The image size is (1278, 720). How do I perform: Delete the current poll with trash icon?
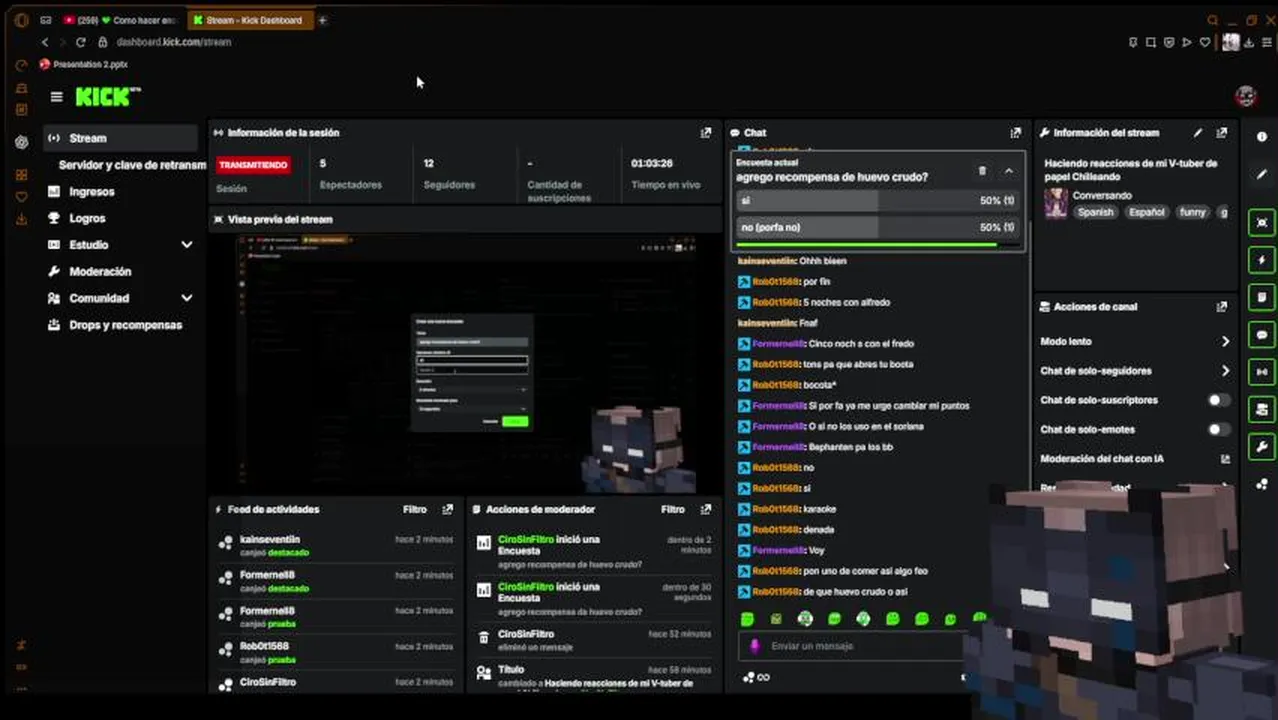click(982, 171)
